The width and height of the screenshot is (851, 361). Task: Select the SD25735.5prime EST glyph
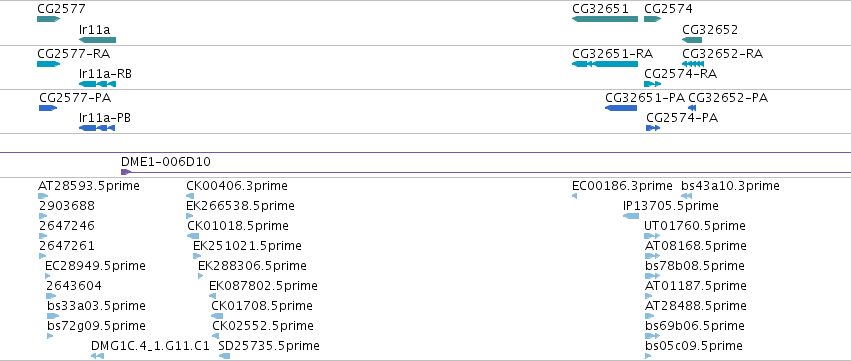(224, 356)
